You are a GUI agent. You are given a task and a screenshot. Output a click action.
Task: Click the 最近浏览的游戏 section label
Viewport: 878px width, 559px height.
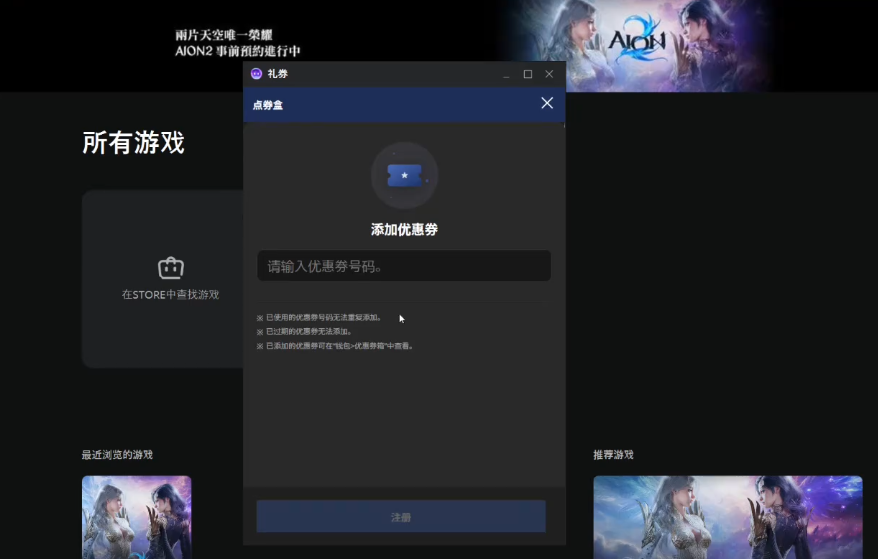click(117, 455)
